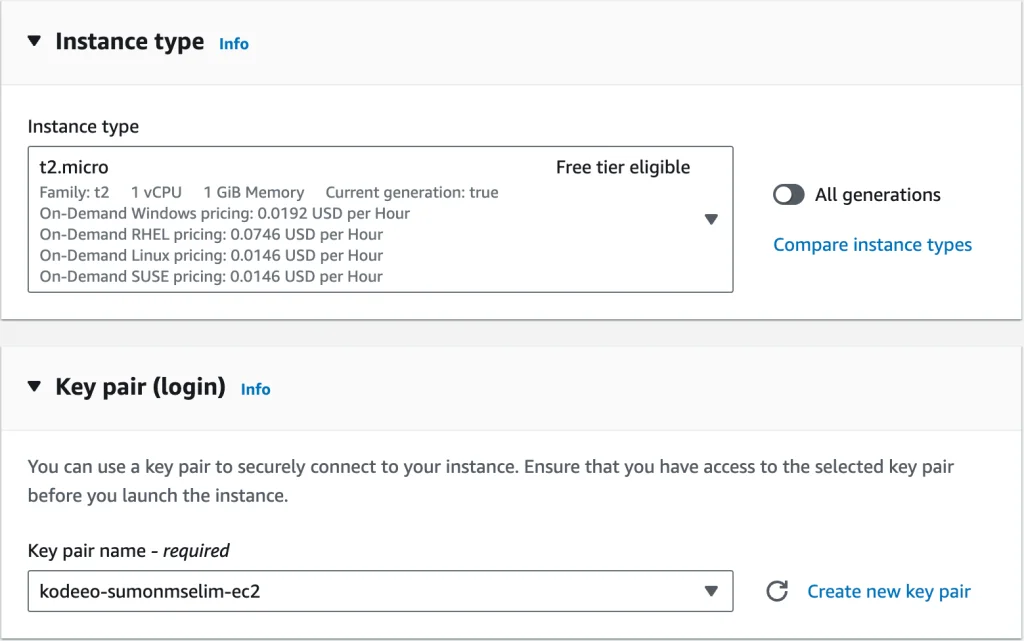Open Create new key pair
The width and height of the screenshot is (1024, 641).
pos(888,591)
